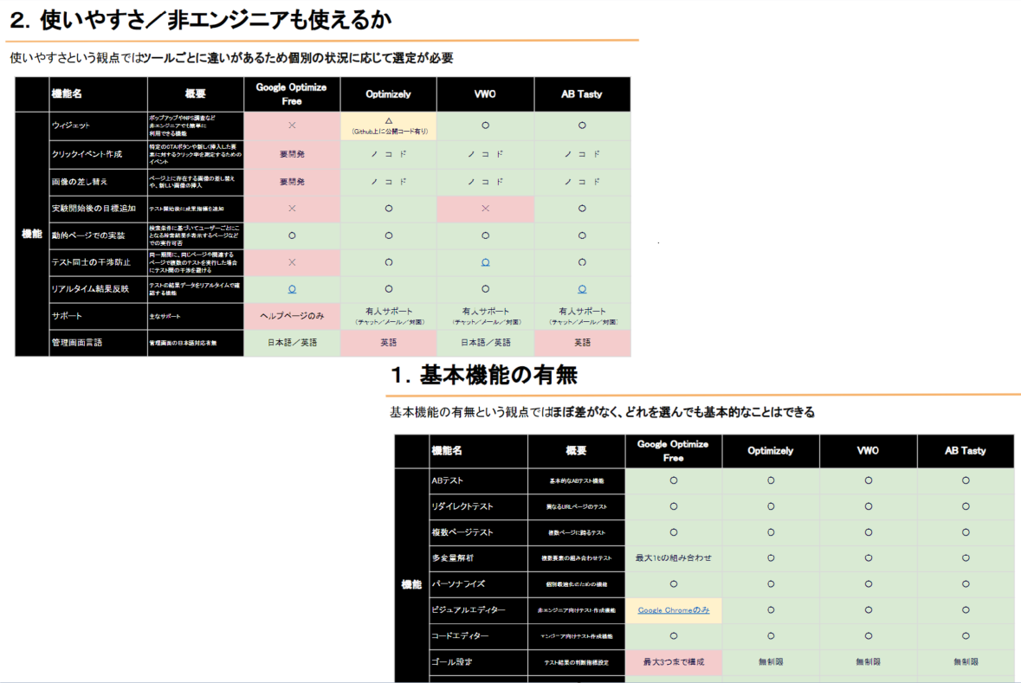Click VWO's "日本語／英語" language cell

pos(485,342)
